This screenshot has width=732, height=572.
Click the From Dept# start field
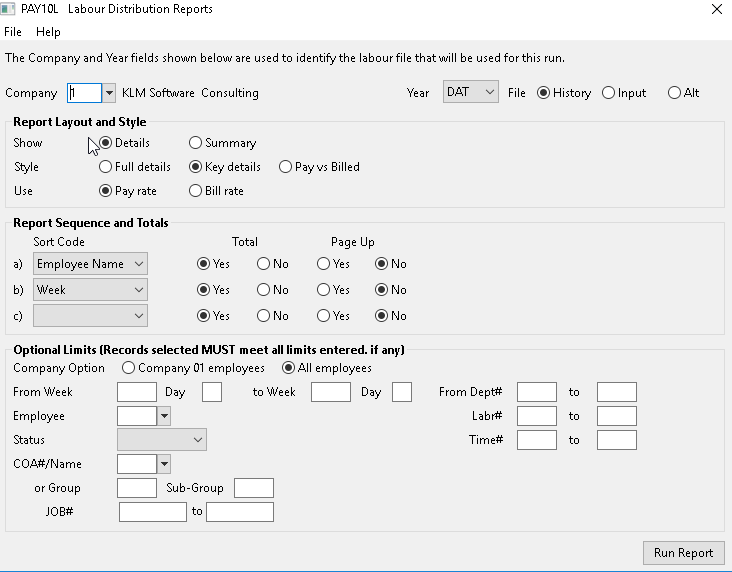click(x=537, y=392)
